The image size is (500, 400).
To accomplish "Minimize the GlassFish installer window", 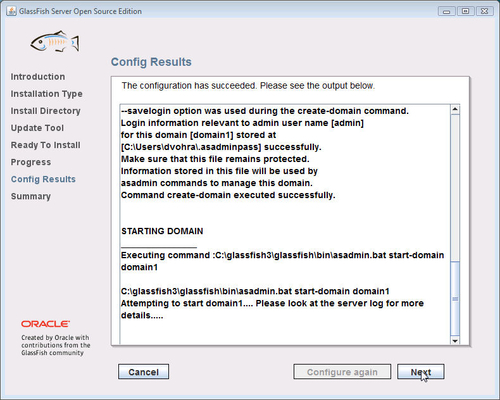I will (447, 11).
